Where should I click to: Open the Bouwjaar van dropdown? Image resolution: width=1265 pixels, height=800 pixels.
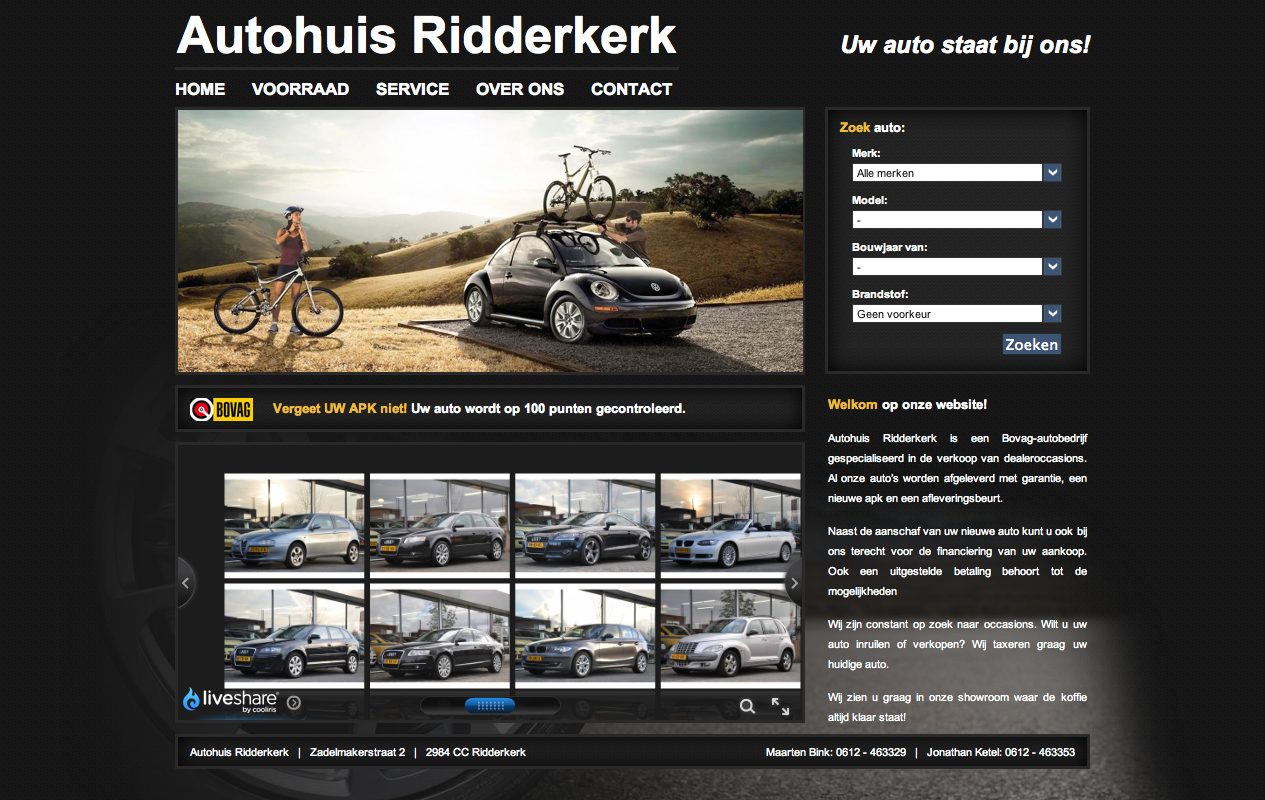[x=956, y=267]
